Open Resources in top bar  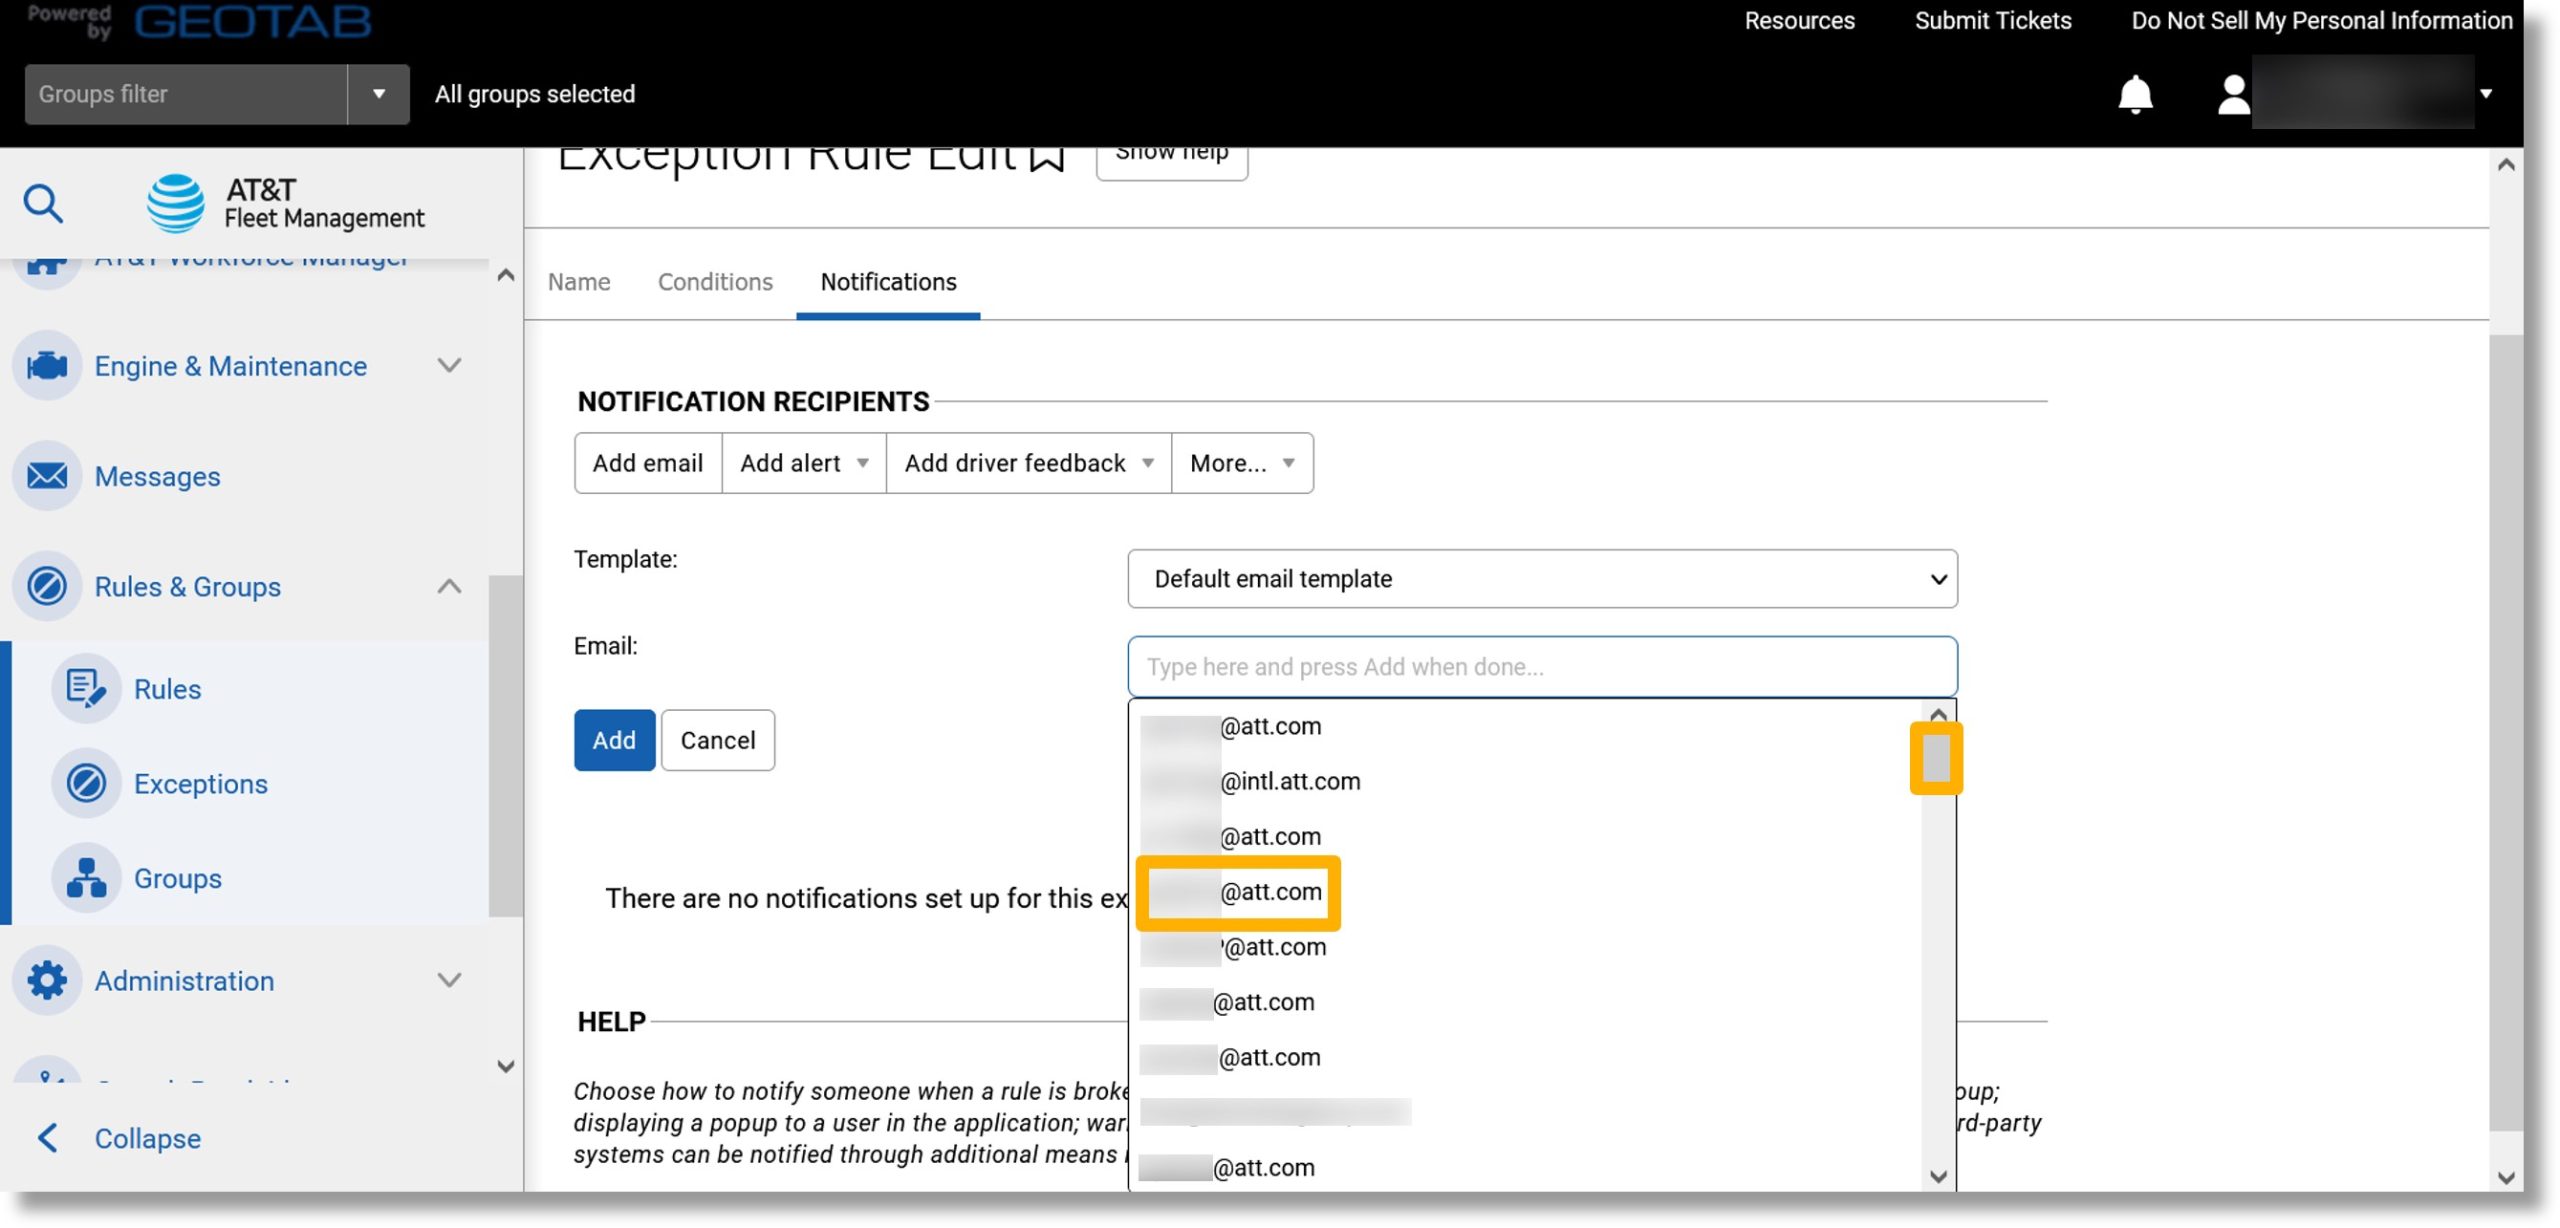click(x=1799, y=20)
